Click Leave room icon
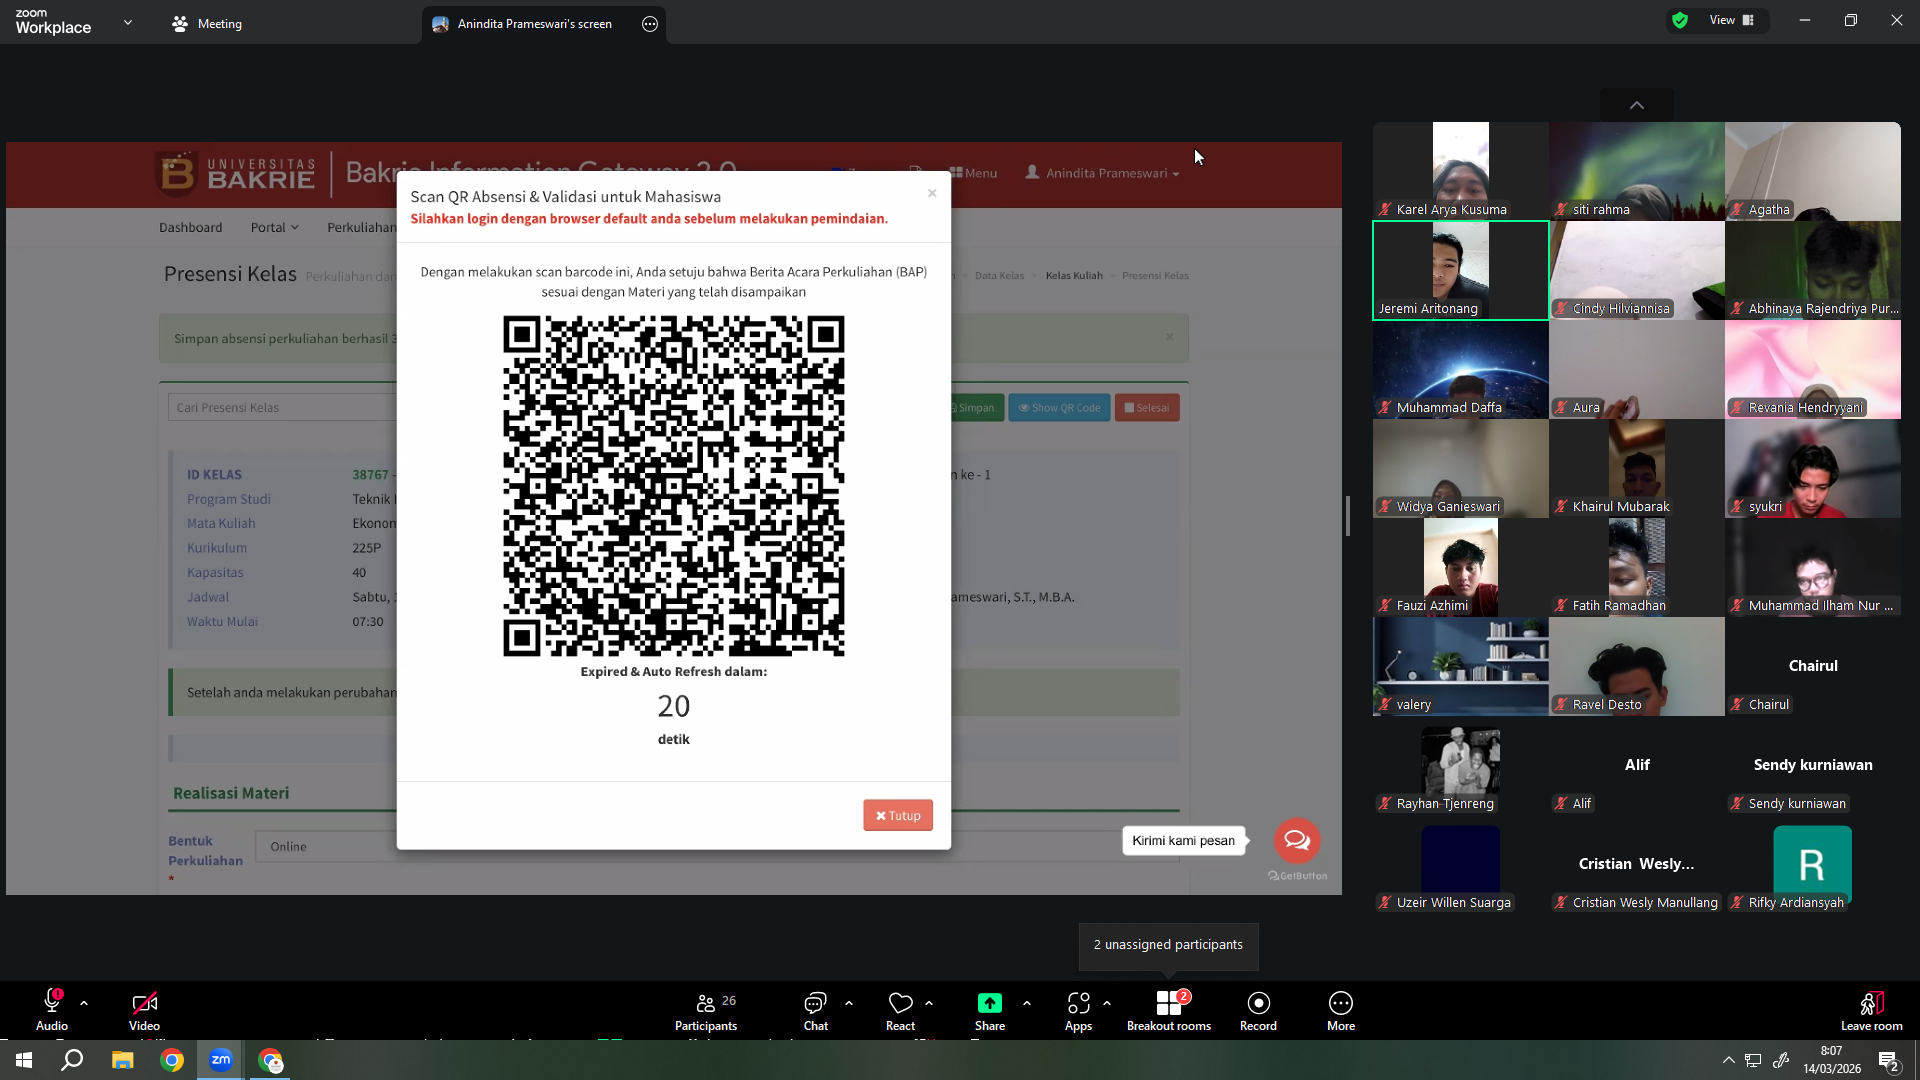Screen dimensions: 1920x1080 (1872, 1003)
